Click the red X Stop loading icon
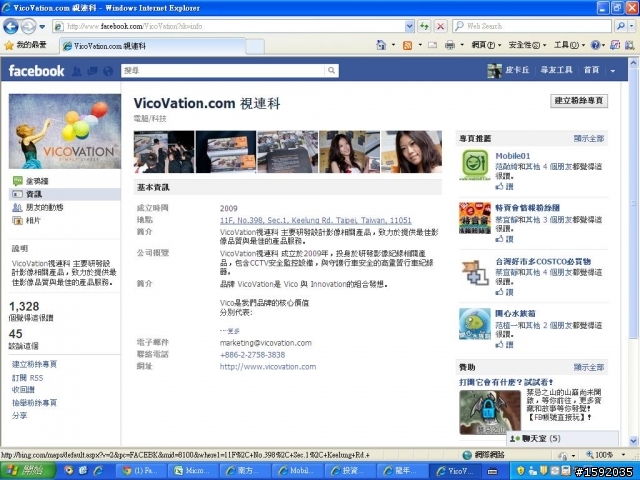Viewport: 640px width, 480px height. [440, 26]
